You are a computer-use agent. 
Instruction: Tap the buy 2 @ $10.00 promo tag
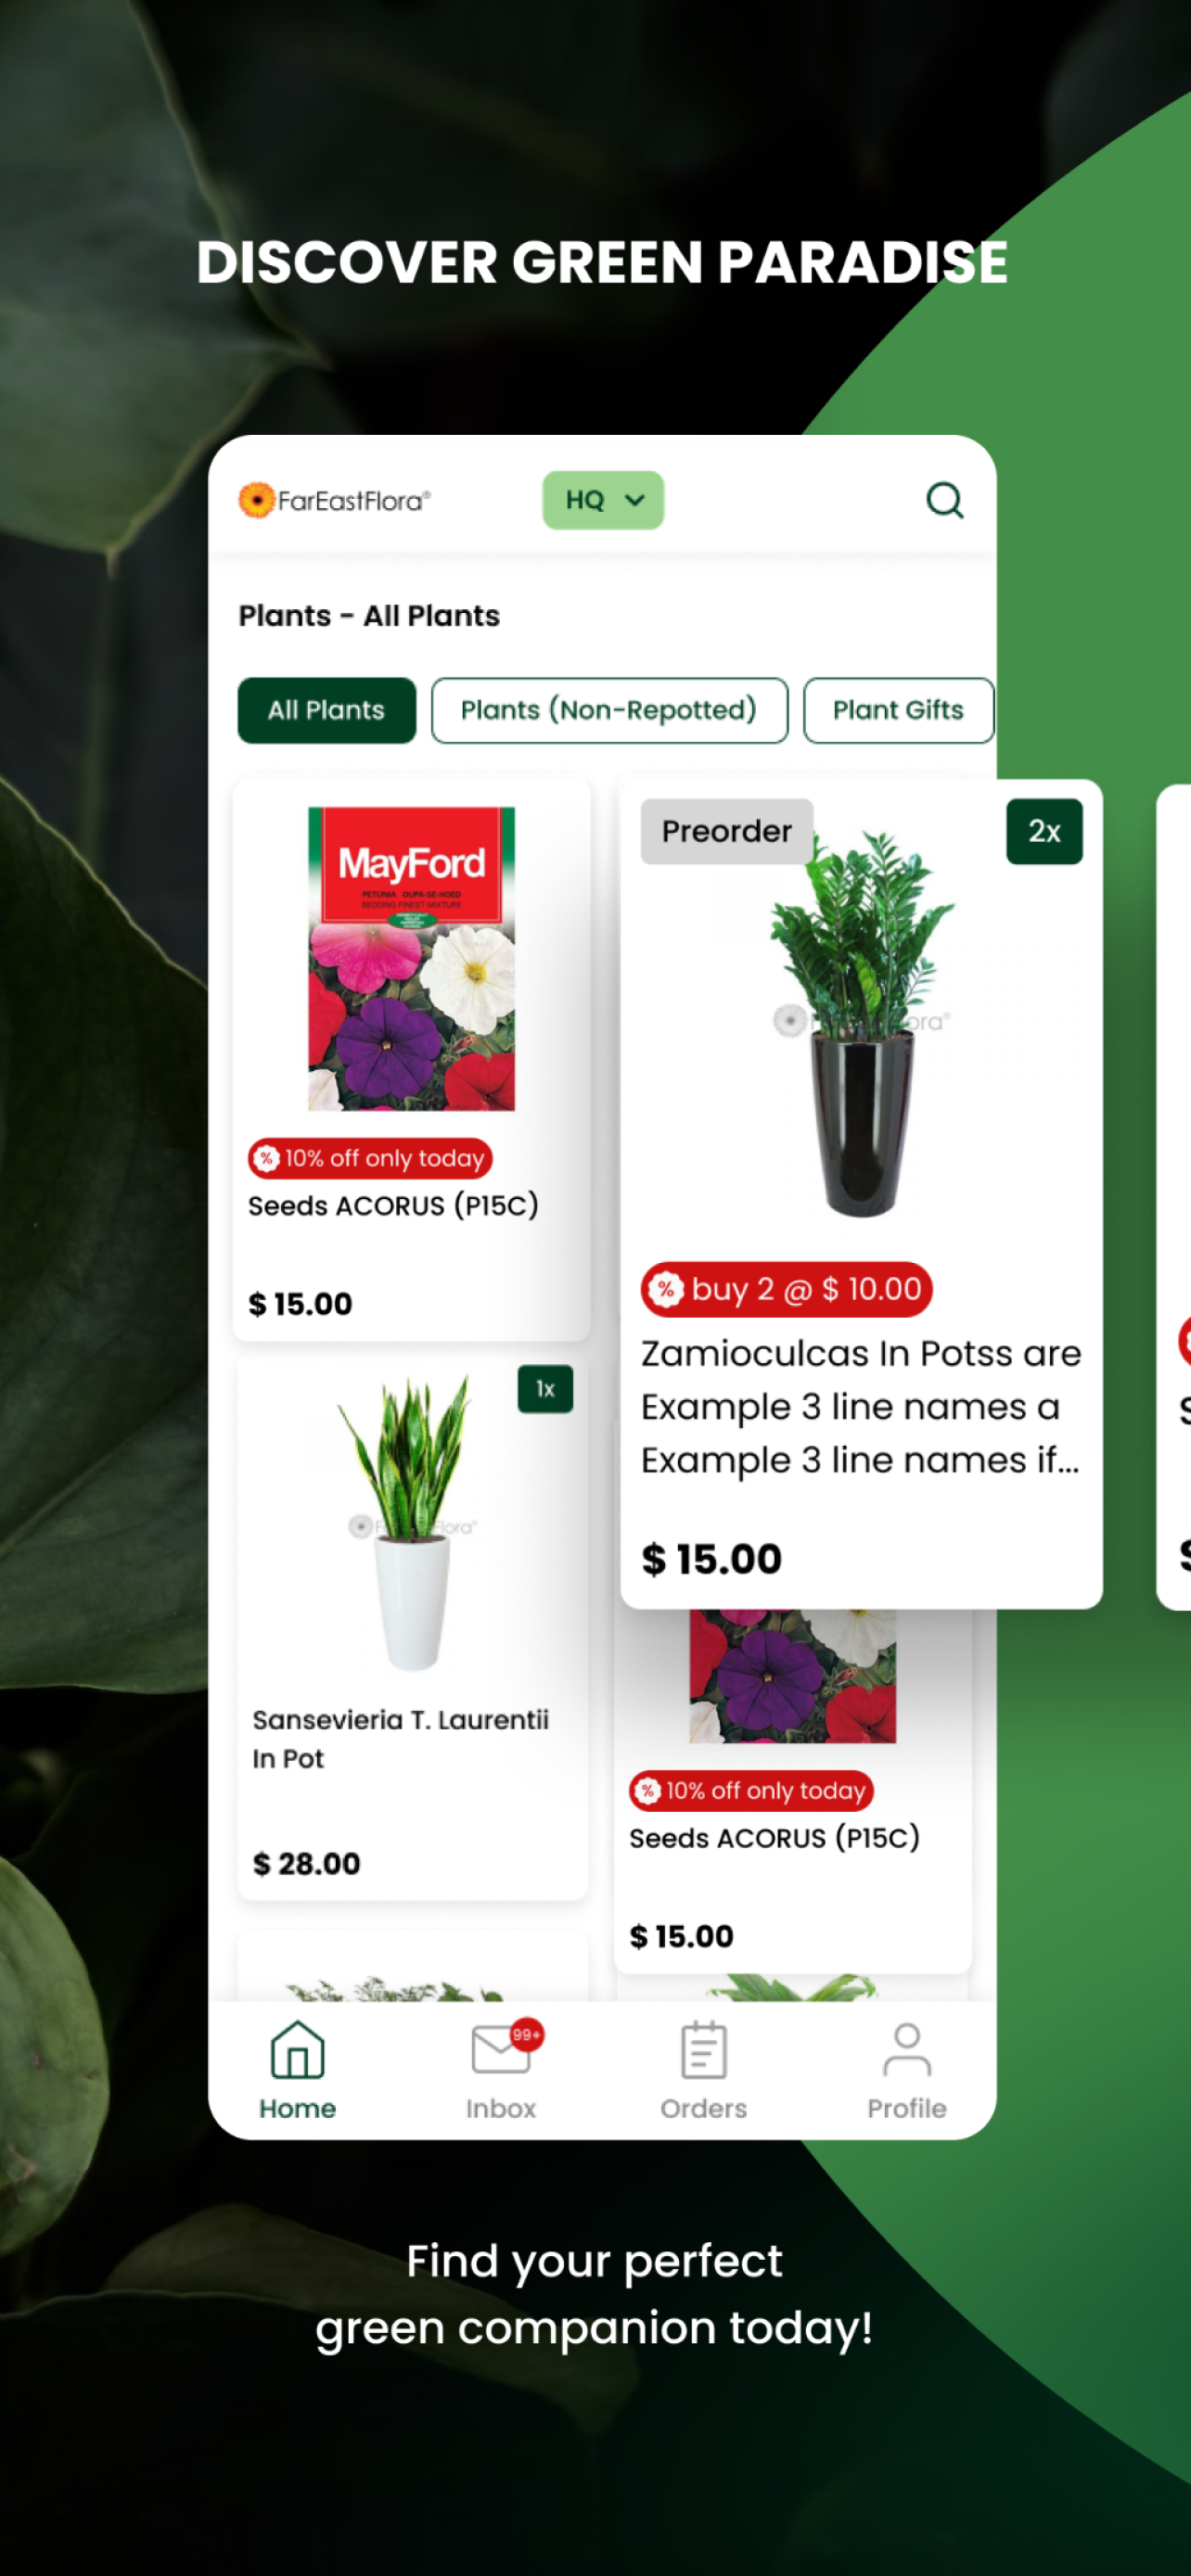coord(786,1289)
